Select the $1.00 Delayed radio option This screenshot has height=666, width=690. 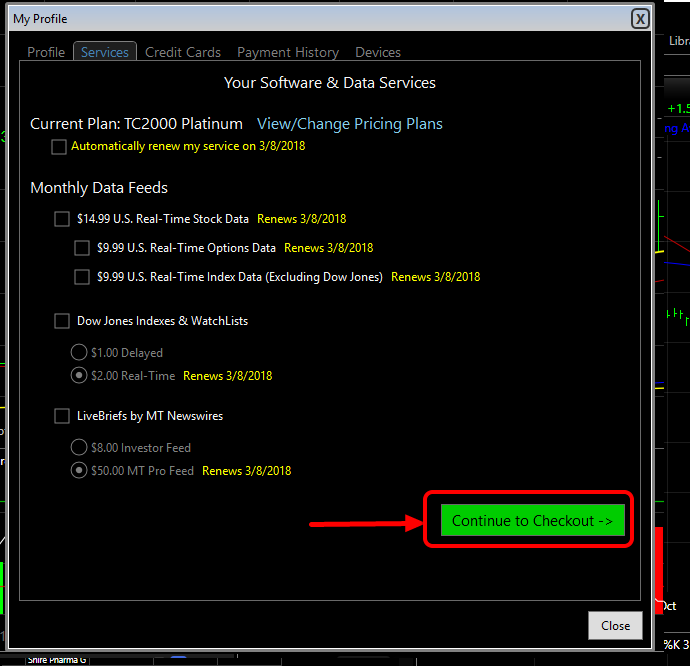click(79, 352)
